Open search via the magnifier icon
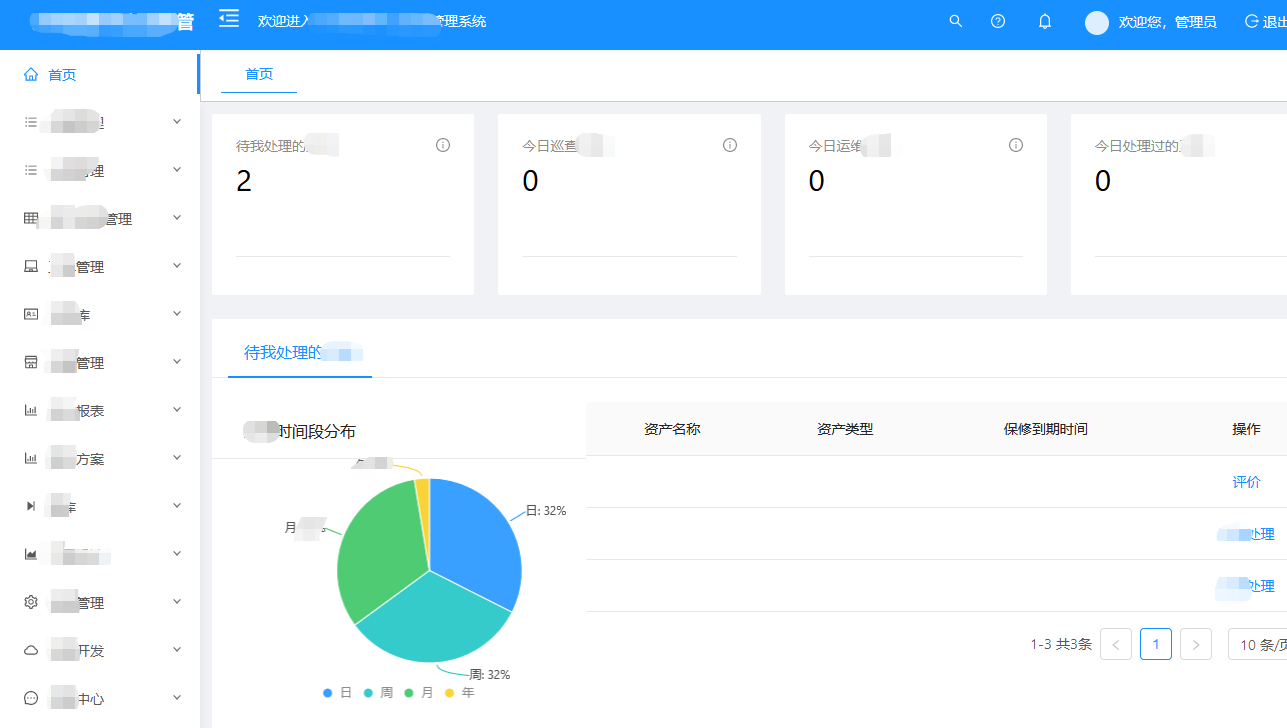Image resolution: width=1287 pixels, height=728 pixels. (x=956, y=21)
